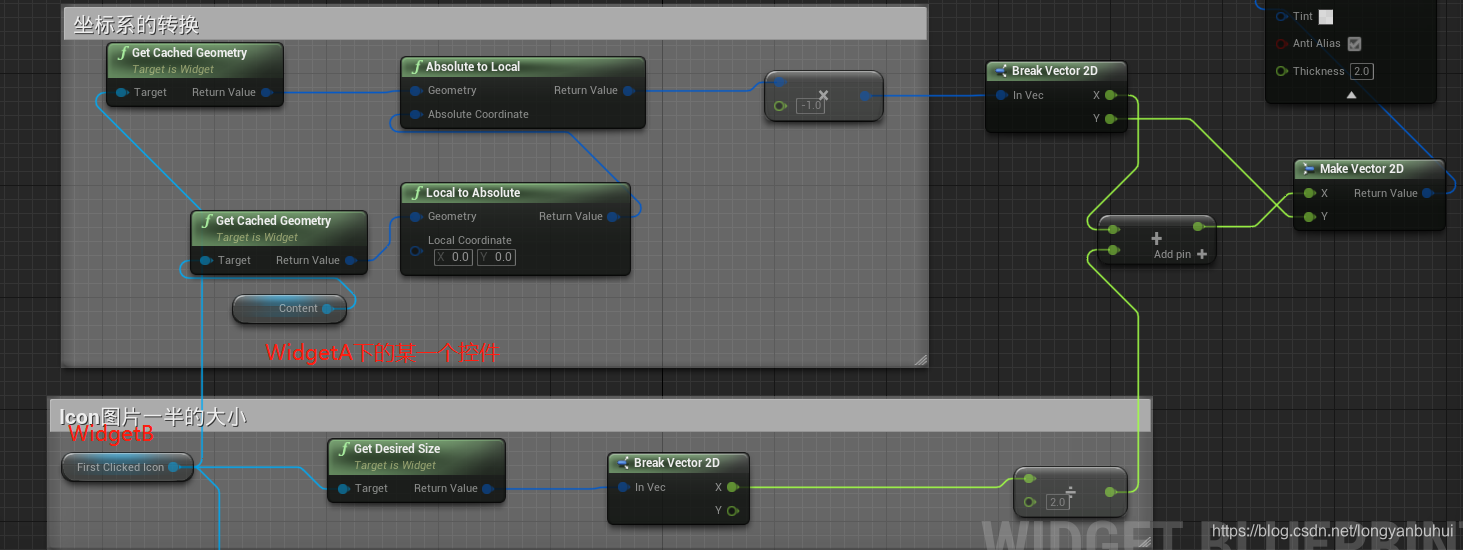Click the Geometry input pin on Local to Absolute

coord(415,217)
